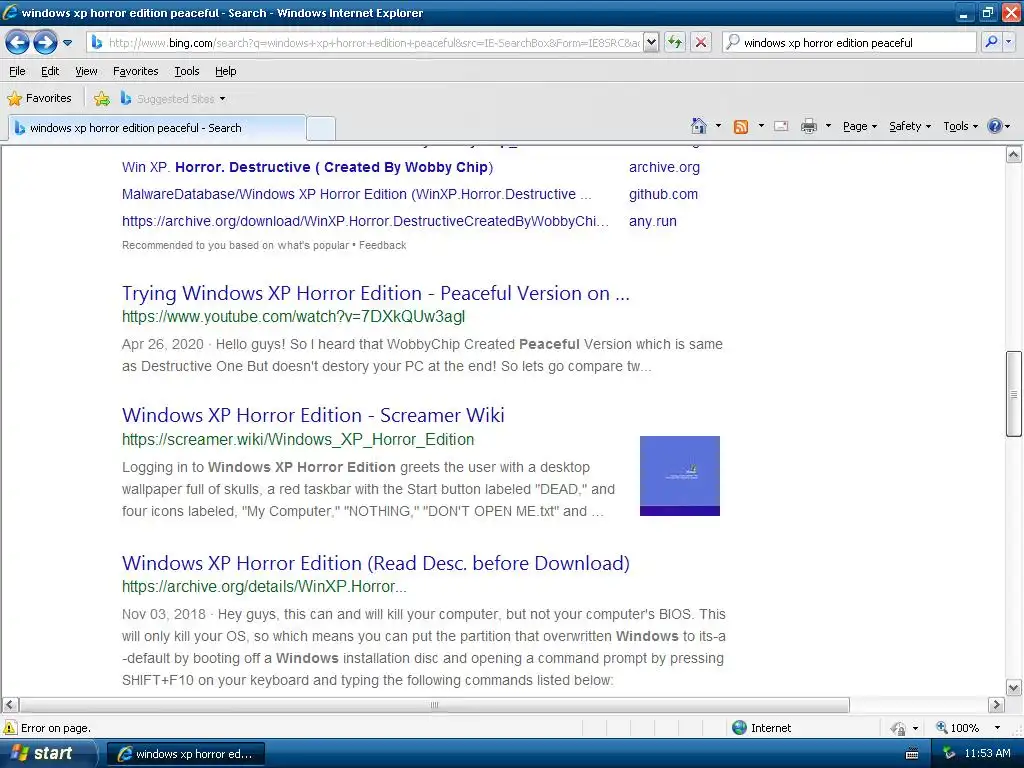Click the RSS feeds icon

tap(741, 127)
